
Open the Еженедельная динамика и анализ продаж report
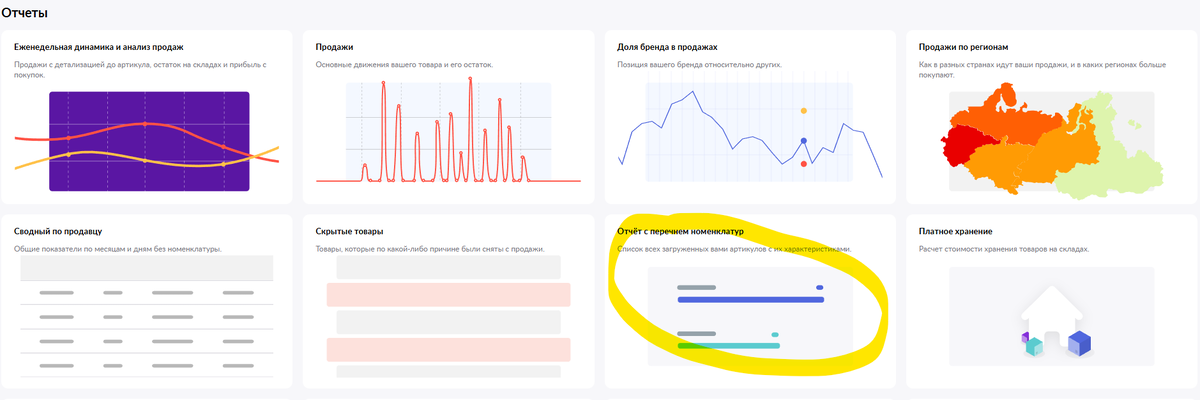pos(99,47)
